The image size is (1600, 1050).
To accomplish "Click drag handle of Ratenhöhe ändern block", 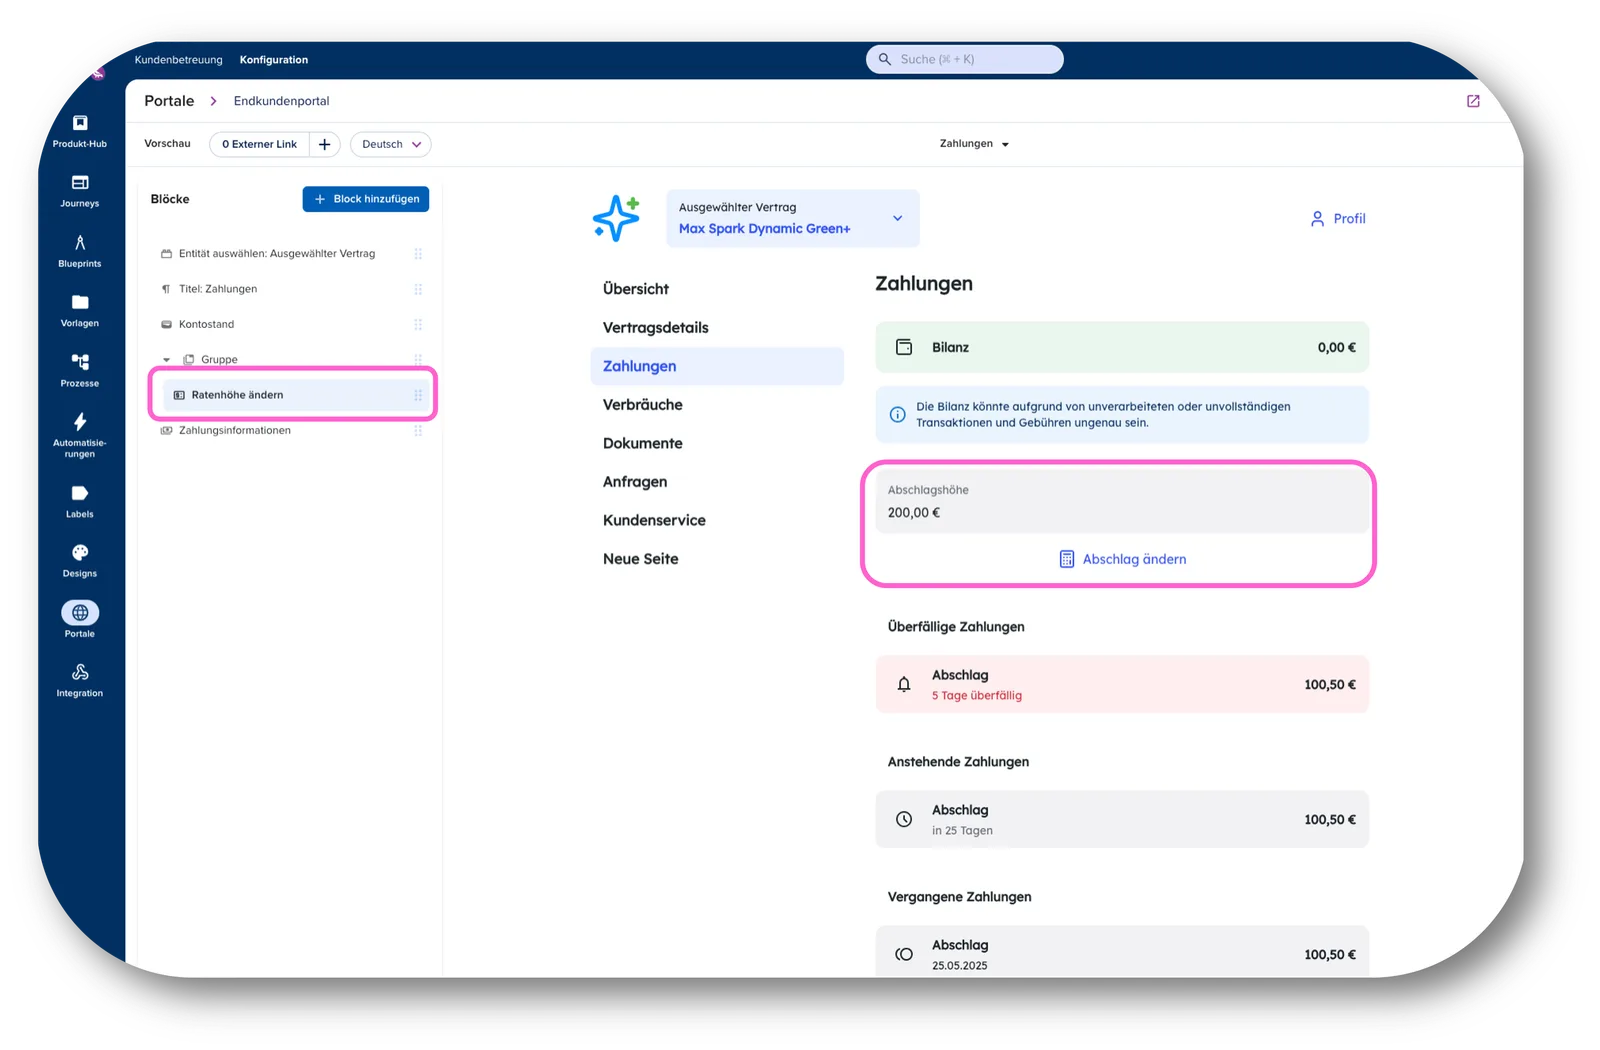I will click(x=418, y=395).
